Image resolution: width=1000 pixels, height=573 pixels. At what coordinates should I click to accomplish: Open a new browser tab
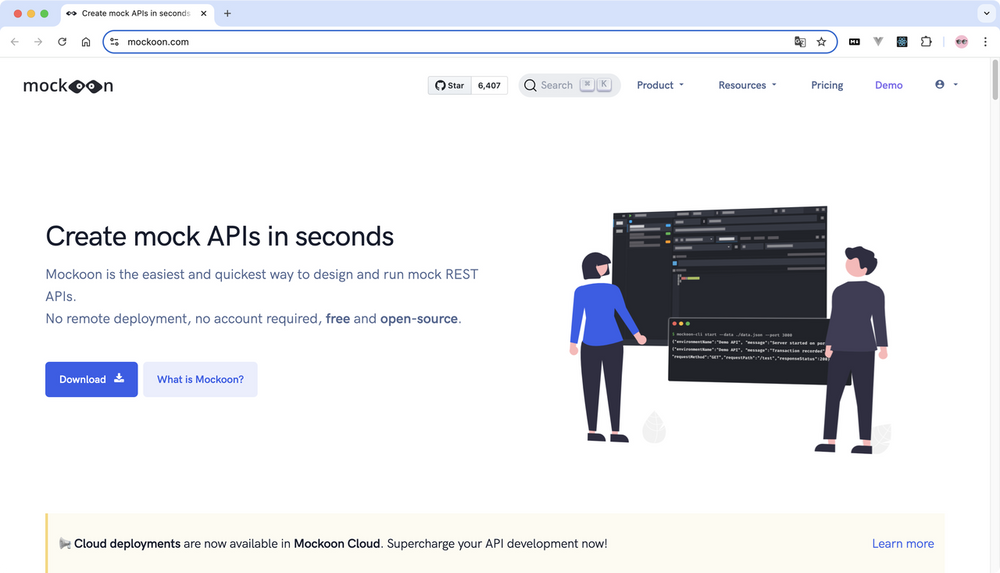point(227,14)
